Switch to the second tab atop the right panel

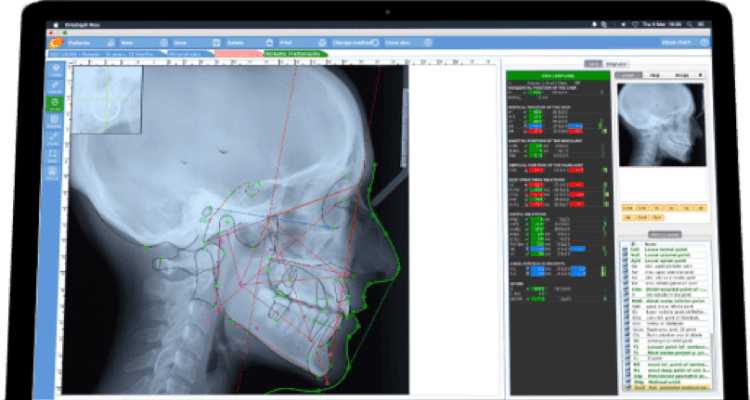pos(614,64)
